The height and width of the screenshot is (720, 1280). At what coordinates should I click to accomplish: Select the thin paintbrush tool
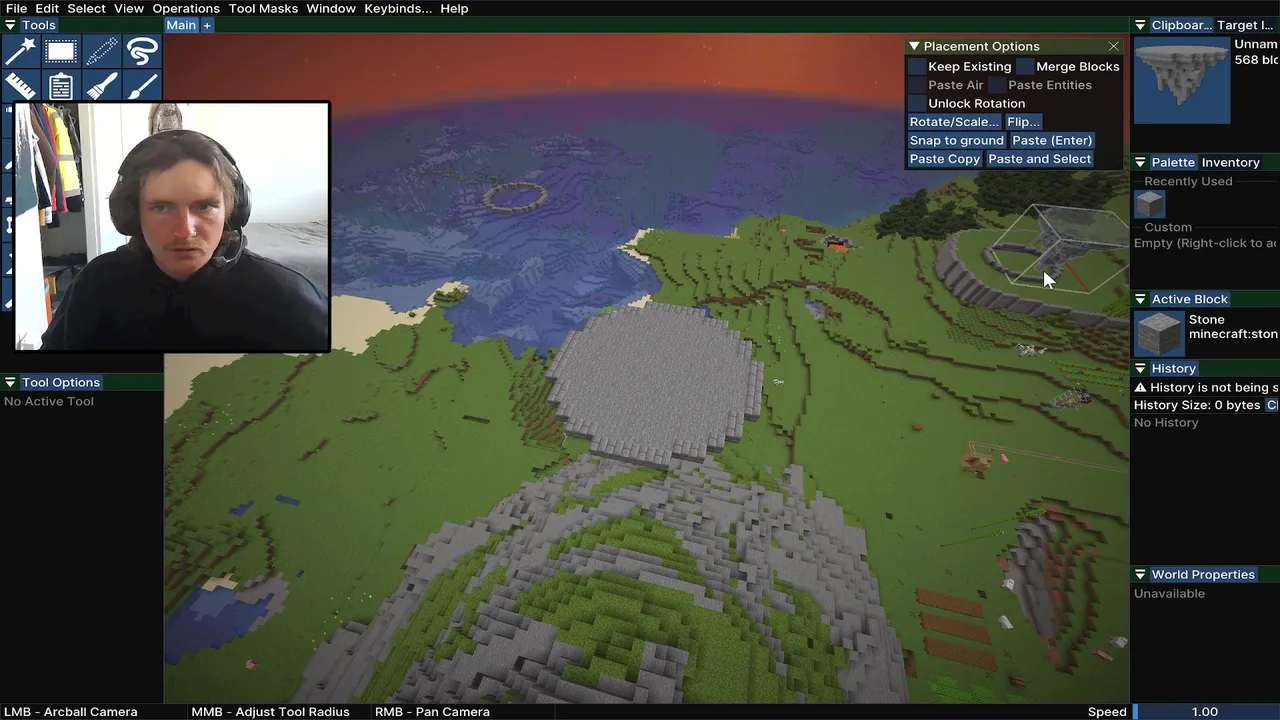pyautogui.click(x=143, y=86)
